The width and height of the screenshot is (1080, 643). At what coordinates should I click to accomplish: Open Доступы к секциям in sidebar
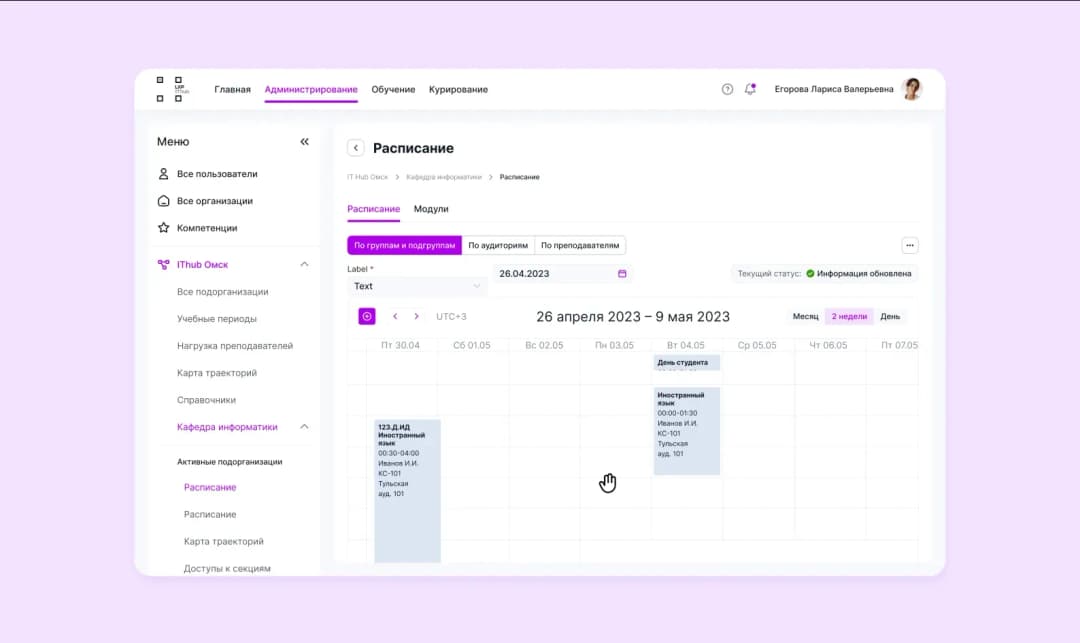click(x=227, y=569)
